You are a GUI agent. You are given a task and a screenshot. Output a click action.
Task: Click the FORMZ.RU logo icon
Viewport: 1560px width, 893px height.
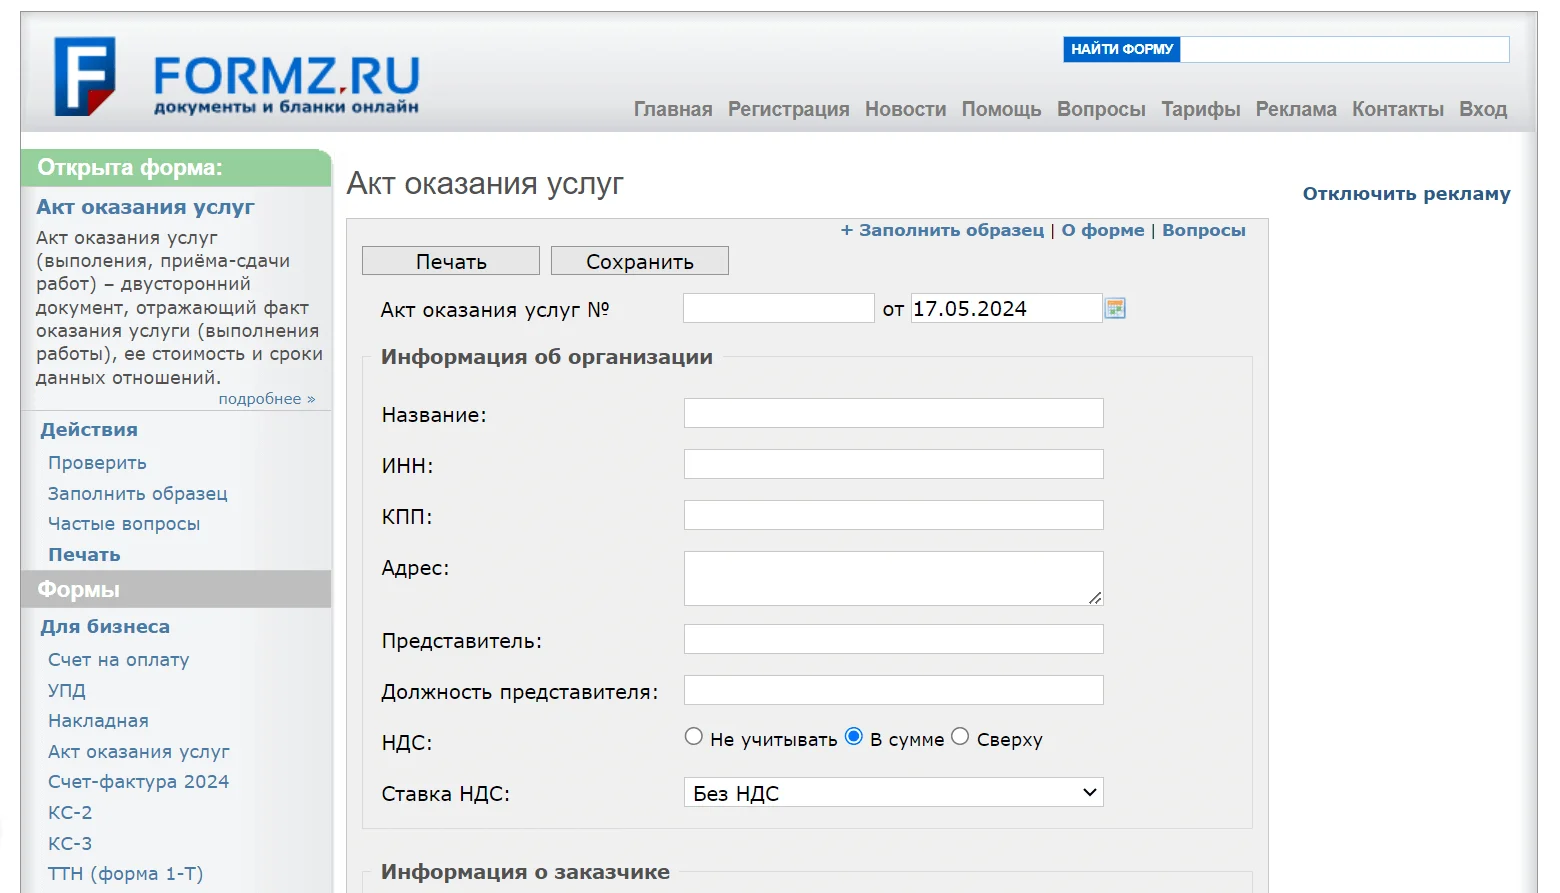click(85, 77)
